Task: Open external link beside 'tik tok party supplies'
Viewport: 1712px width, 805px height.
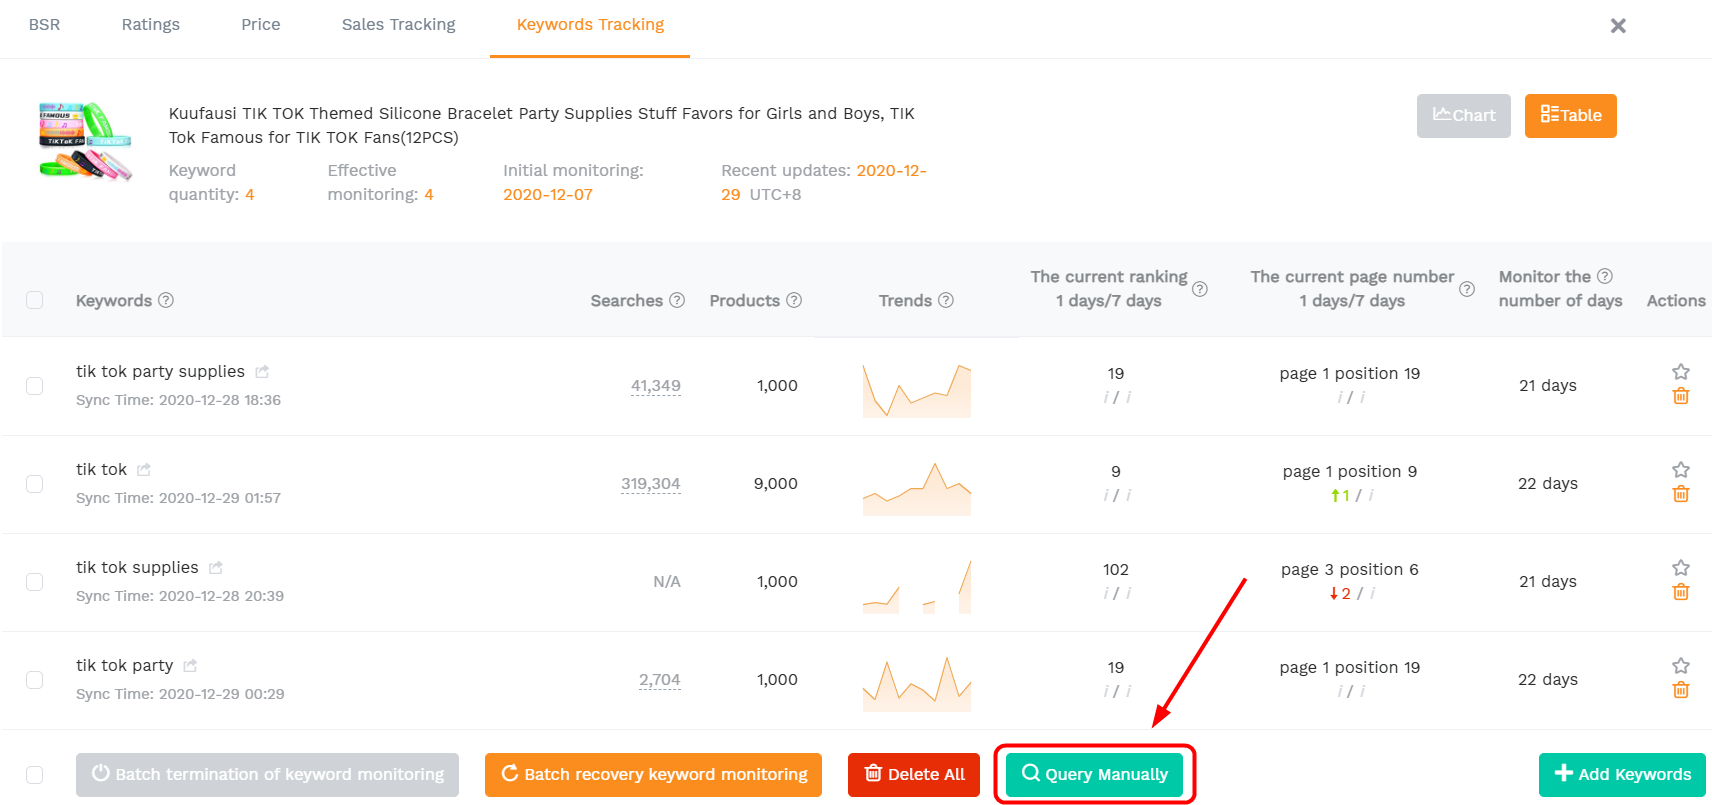Action: click(x=262, y=372)
